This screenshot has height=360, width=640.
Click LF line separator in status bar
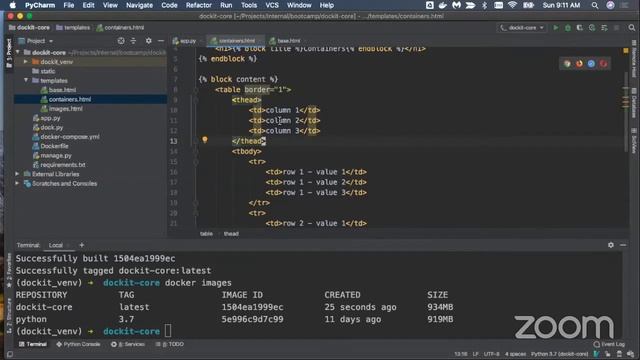476,354
